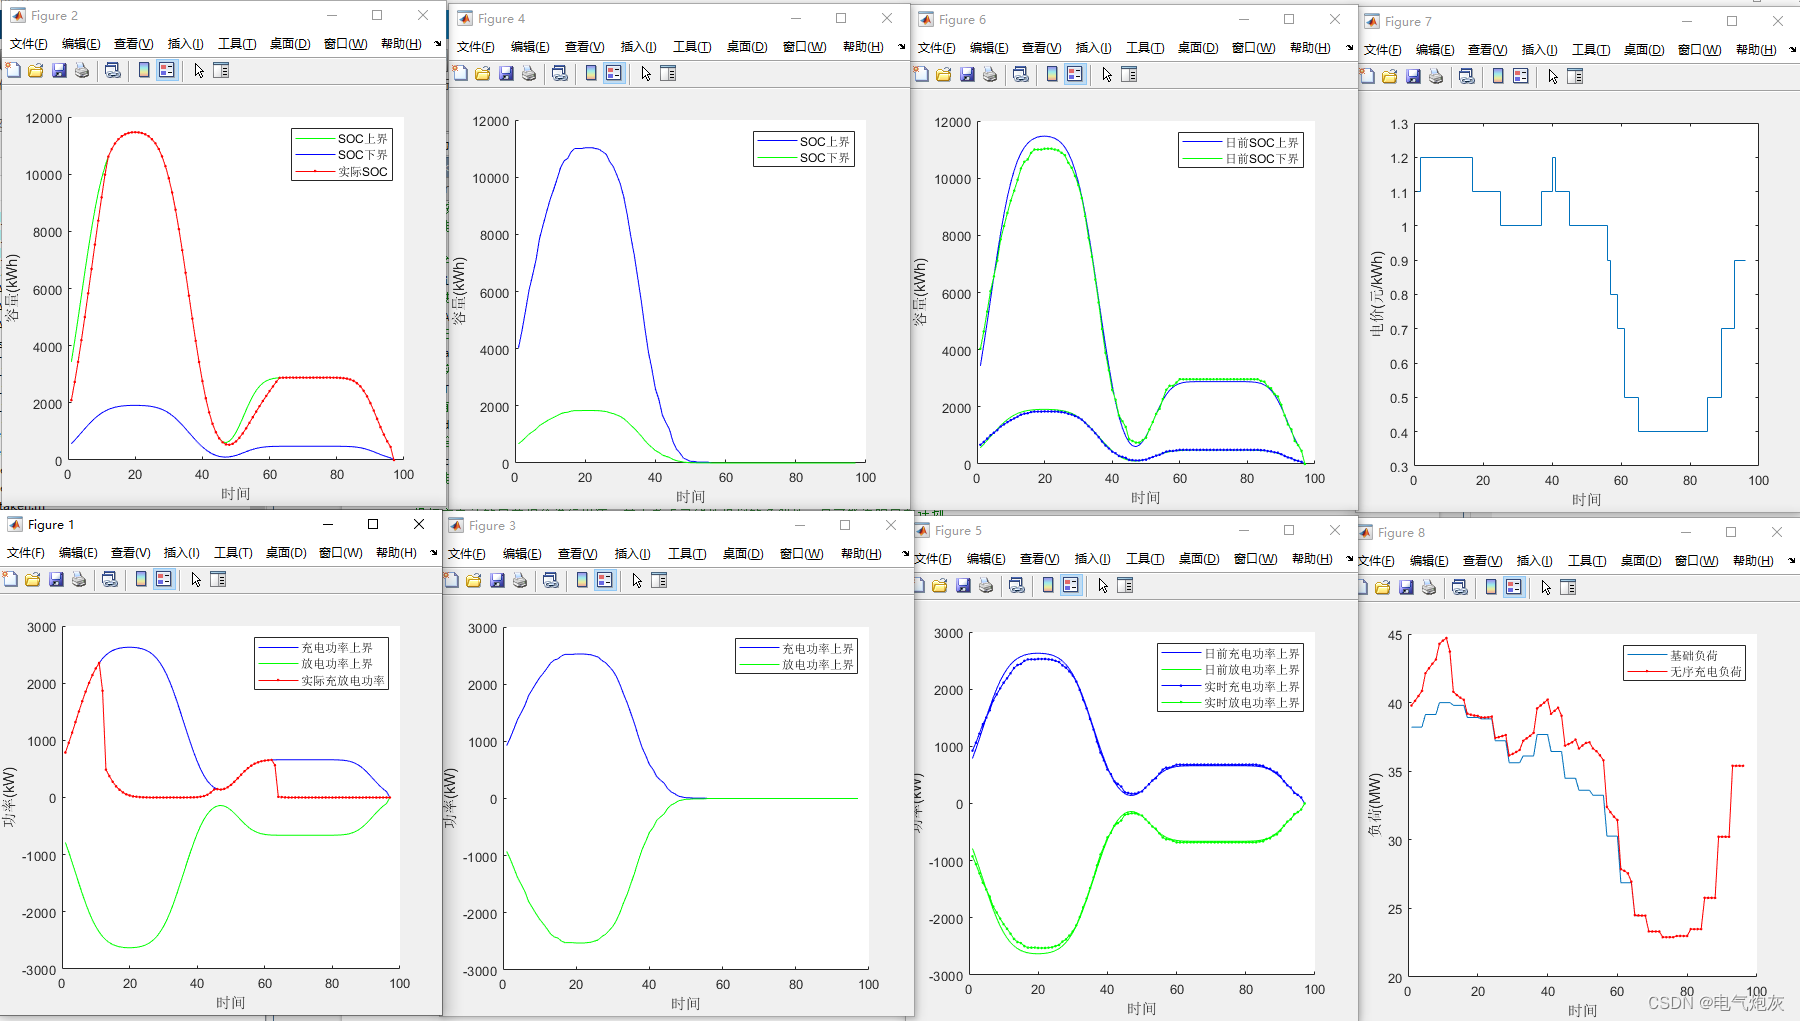Viewport: 1800px width, 1021px height.
Task: Toggle Link Plot in Figure 4 toolbar
Action: click(560, 73)
